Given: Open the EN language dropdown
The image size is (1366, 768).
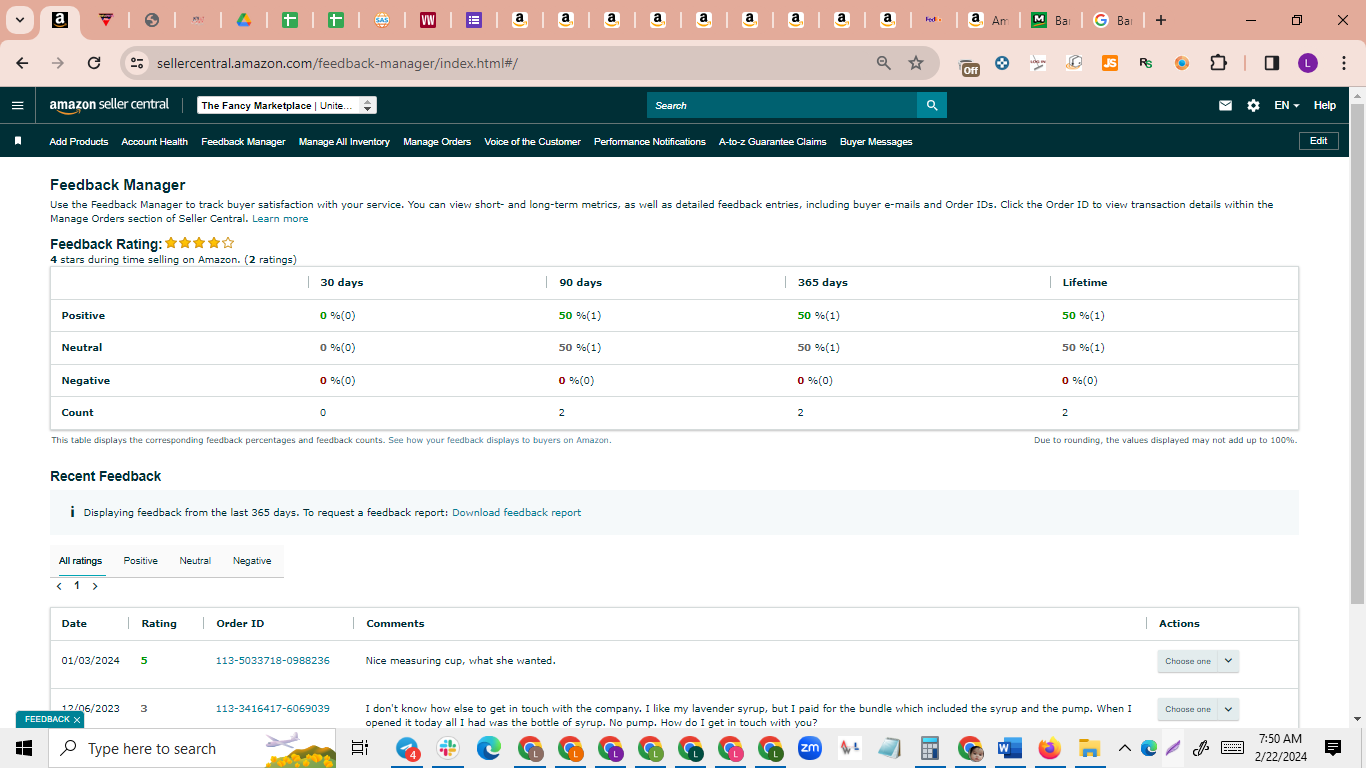Looking at the screenshot, I should (x=1287, y=105).
